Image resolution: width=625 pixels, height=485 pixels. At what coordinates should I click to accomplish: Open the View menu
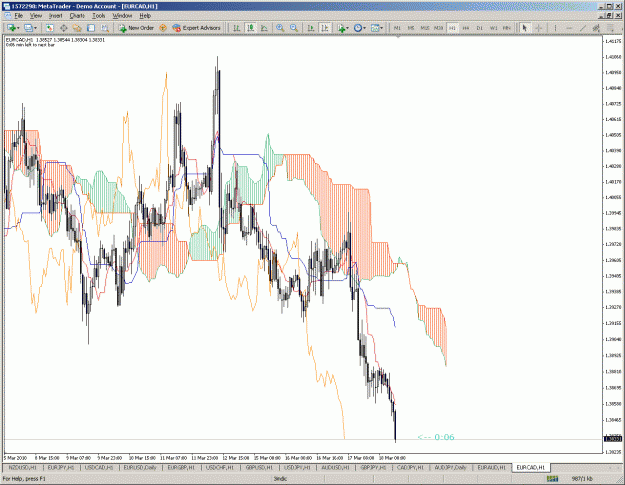click(x=35, y=16)
